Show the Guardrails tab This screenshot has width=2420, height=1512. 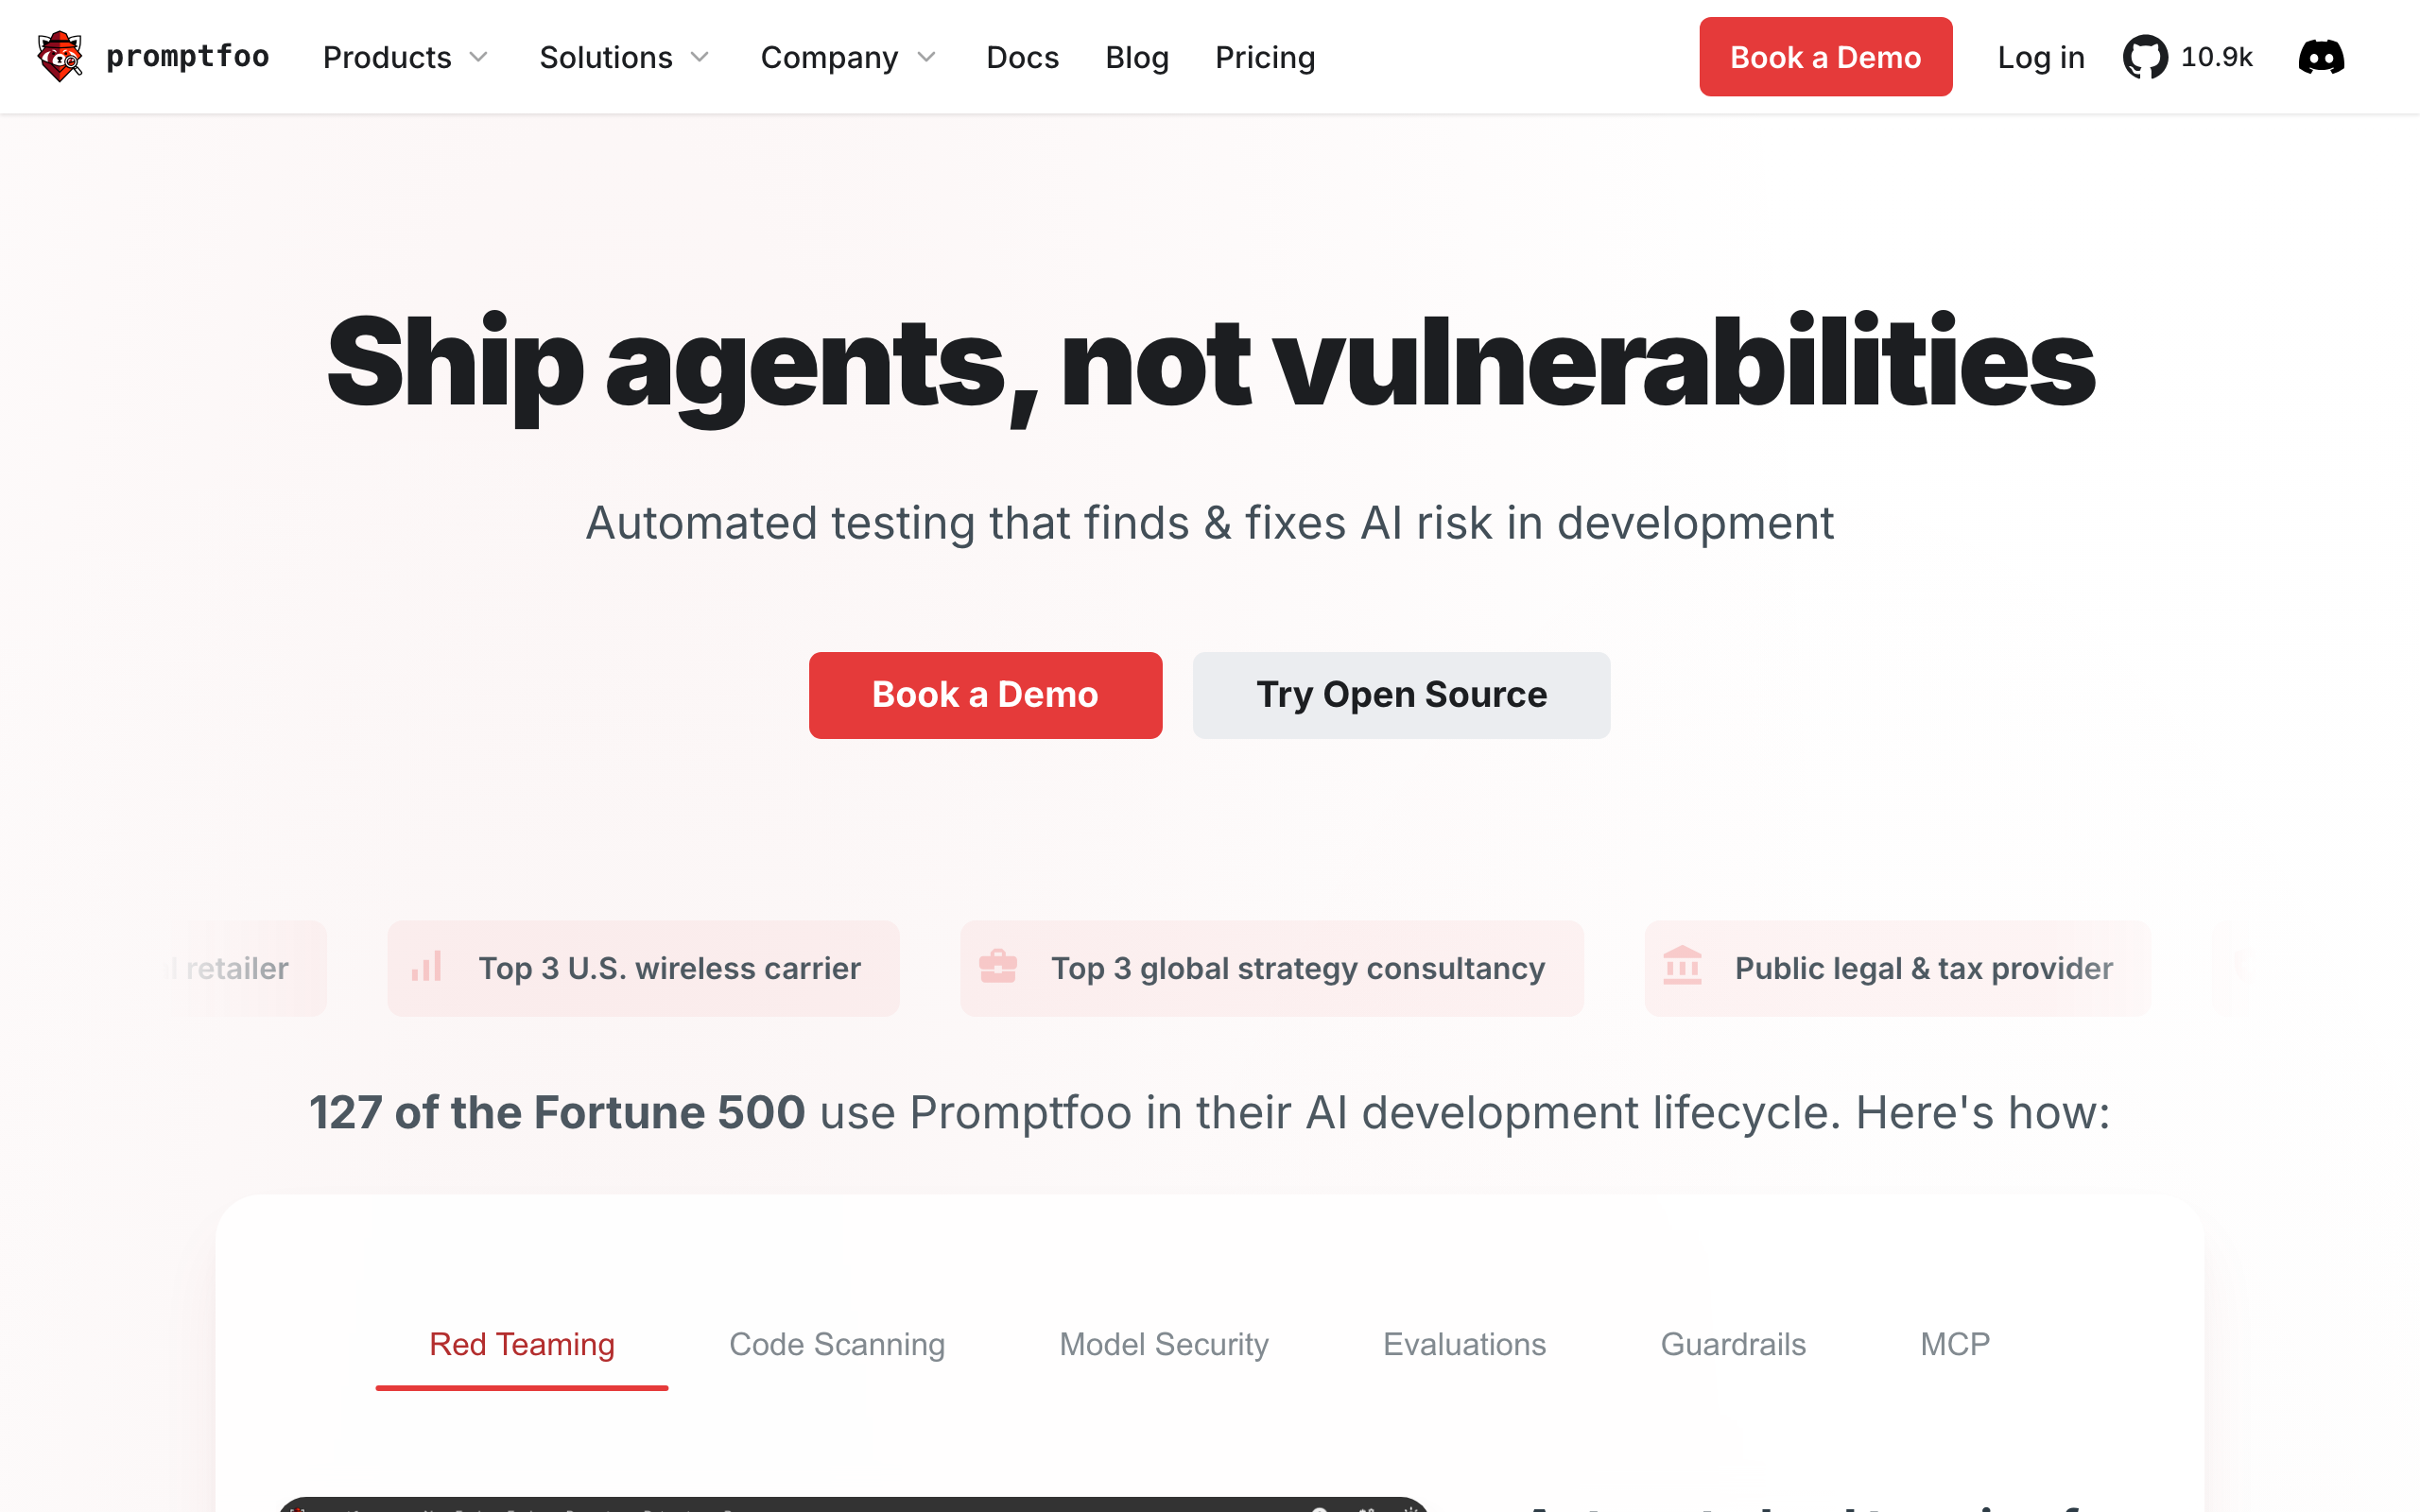(x=1733, y=1344)
